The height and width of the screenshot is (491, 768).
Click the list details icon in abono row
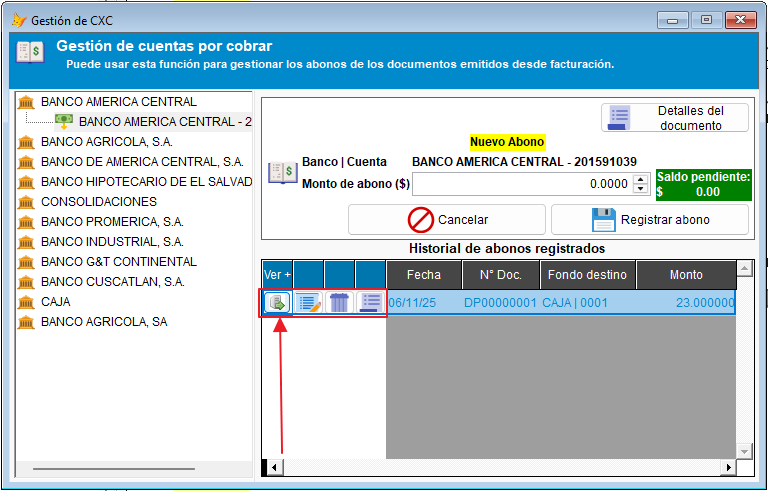click(371, 303)
